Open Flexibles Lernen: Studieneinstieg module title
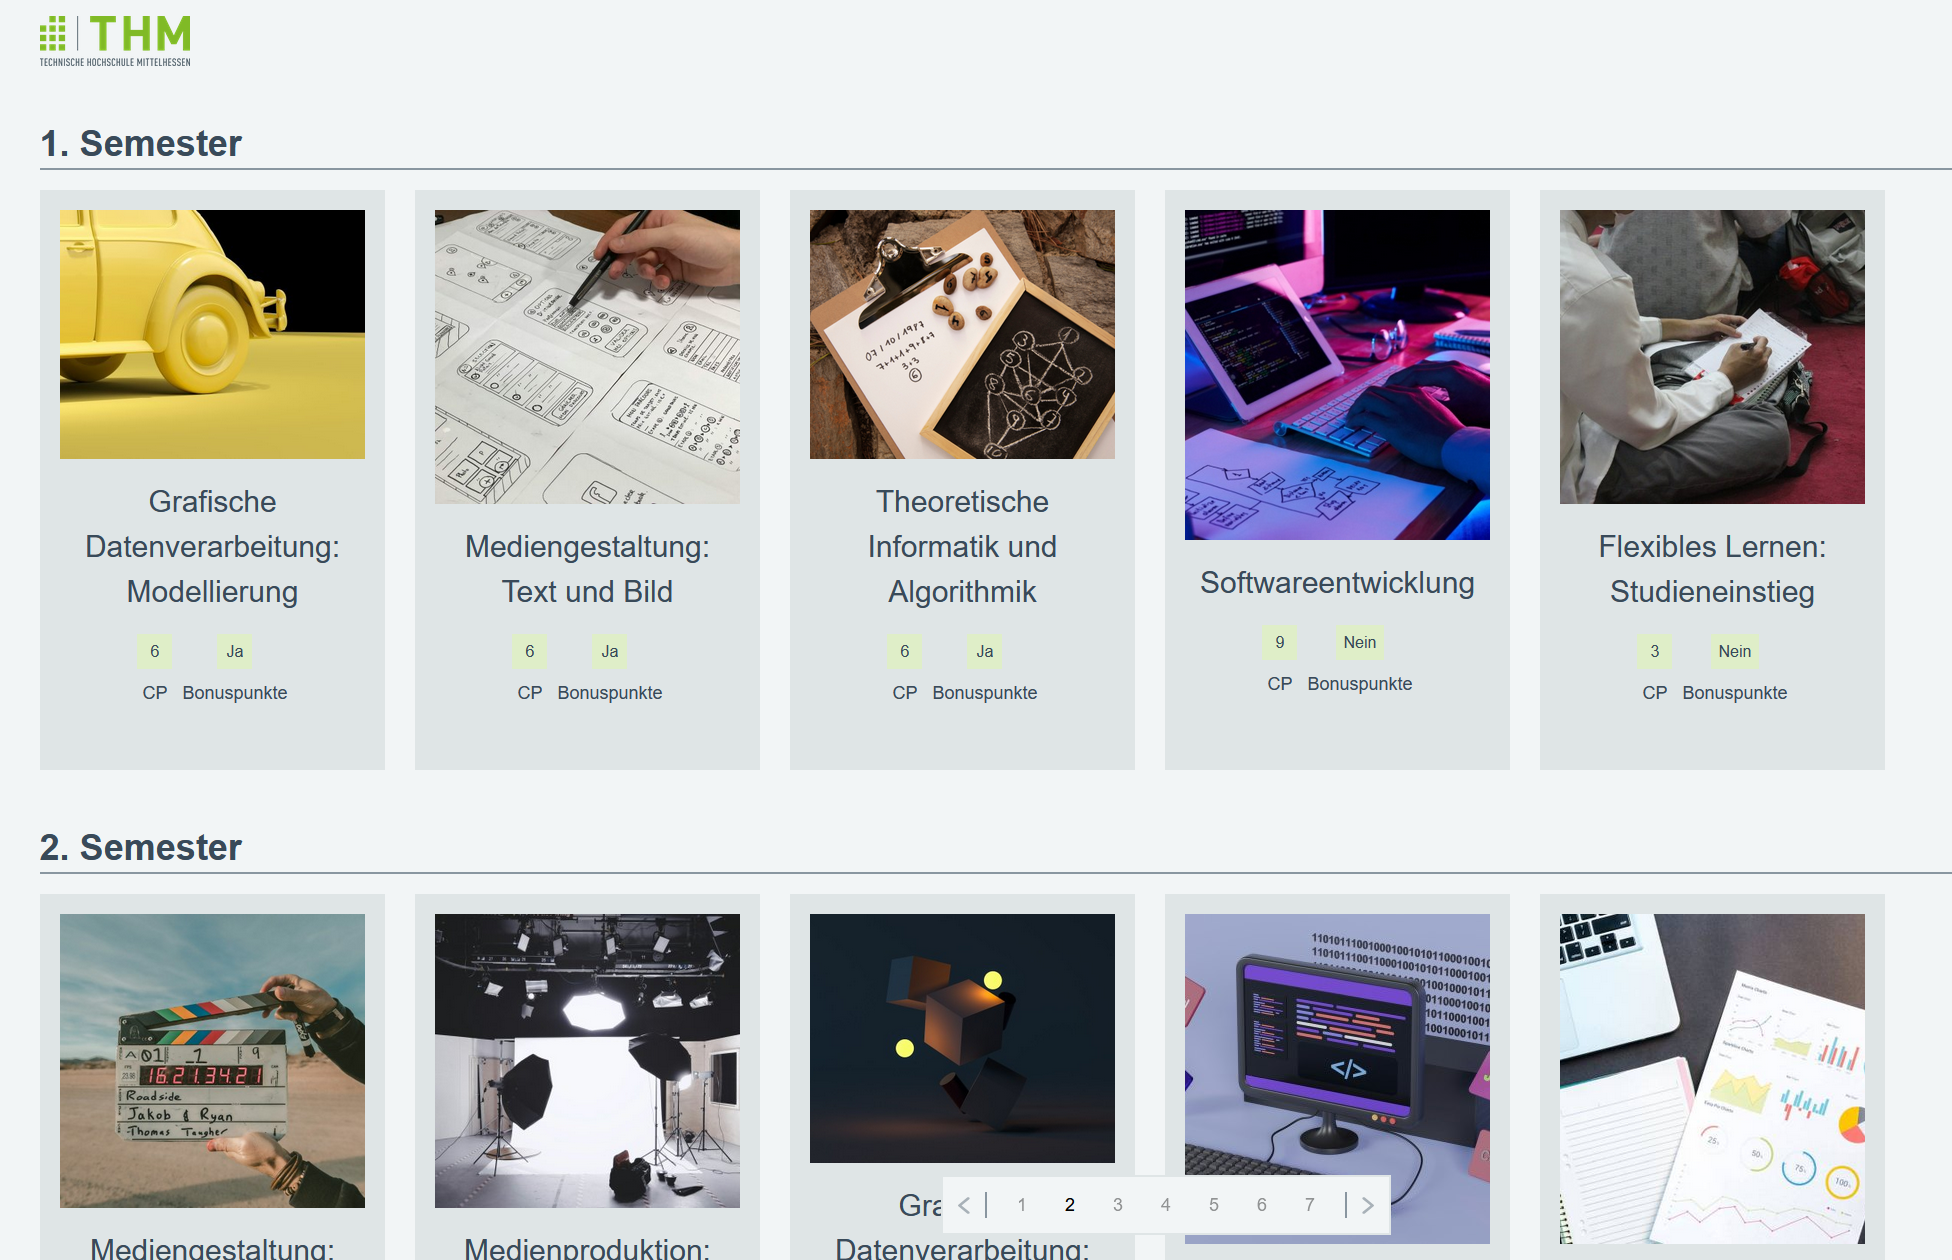The width and height of the screenshot is (1952, 1260). click(1712, 569)
